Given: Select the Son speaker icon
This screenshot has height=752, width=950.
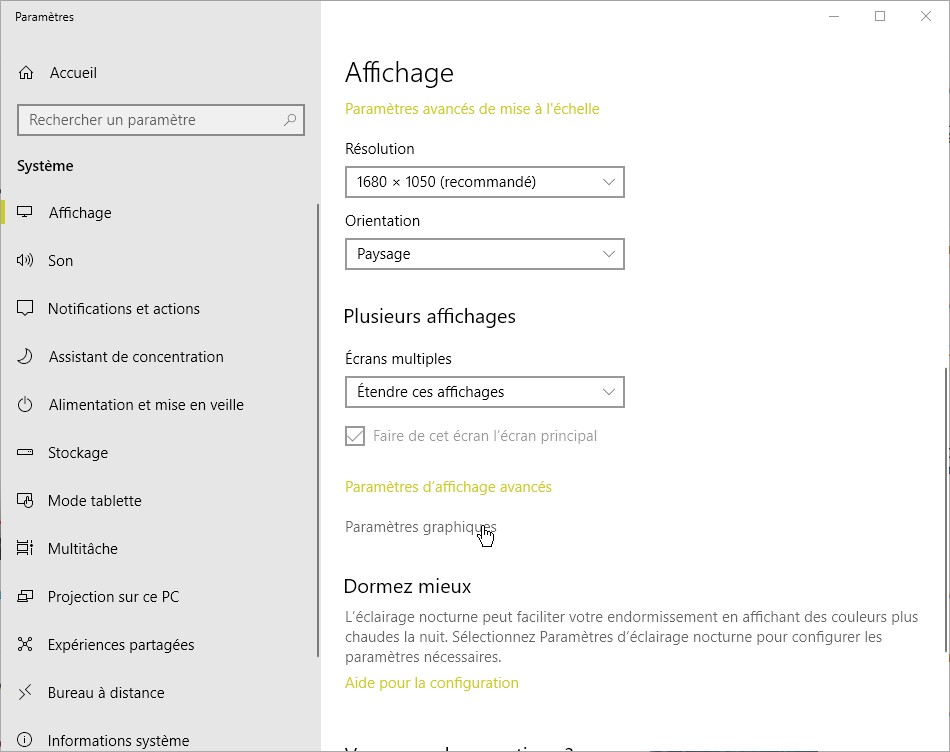Looking at the screenshot, I should [26, 261].
